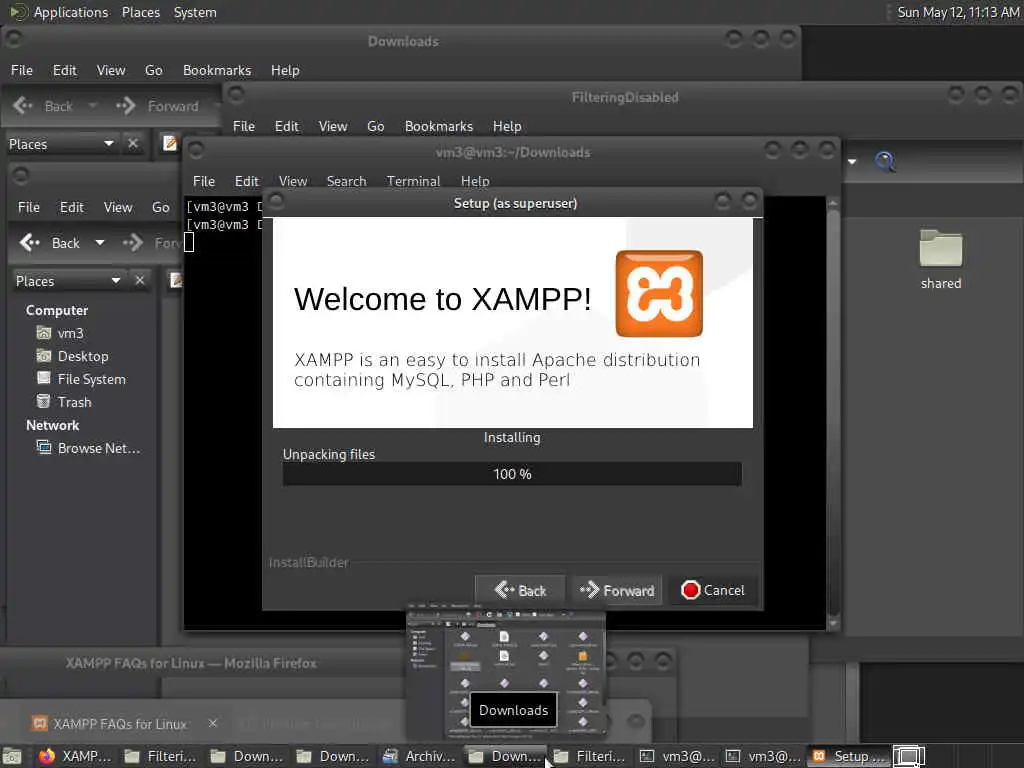1024x768 pixels.
Task: Open Go menu in FilteringDisabled window
Action: pos(376,127)
